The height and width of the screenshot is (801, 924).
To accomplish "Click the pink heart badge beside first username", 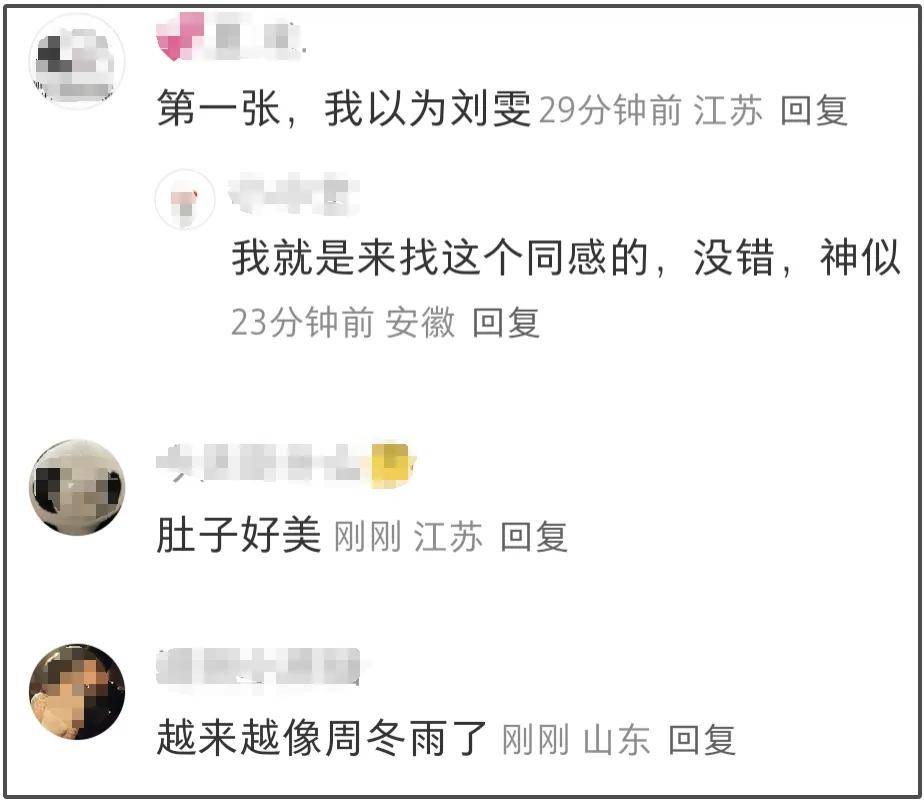I will click(x=180, y=37).
